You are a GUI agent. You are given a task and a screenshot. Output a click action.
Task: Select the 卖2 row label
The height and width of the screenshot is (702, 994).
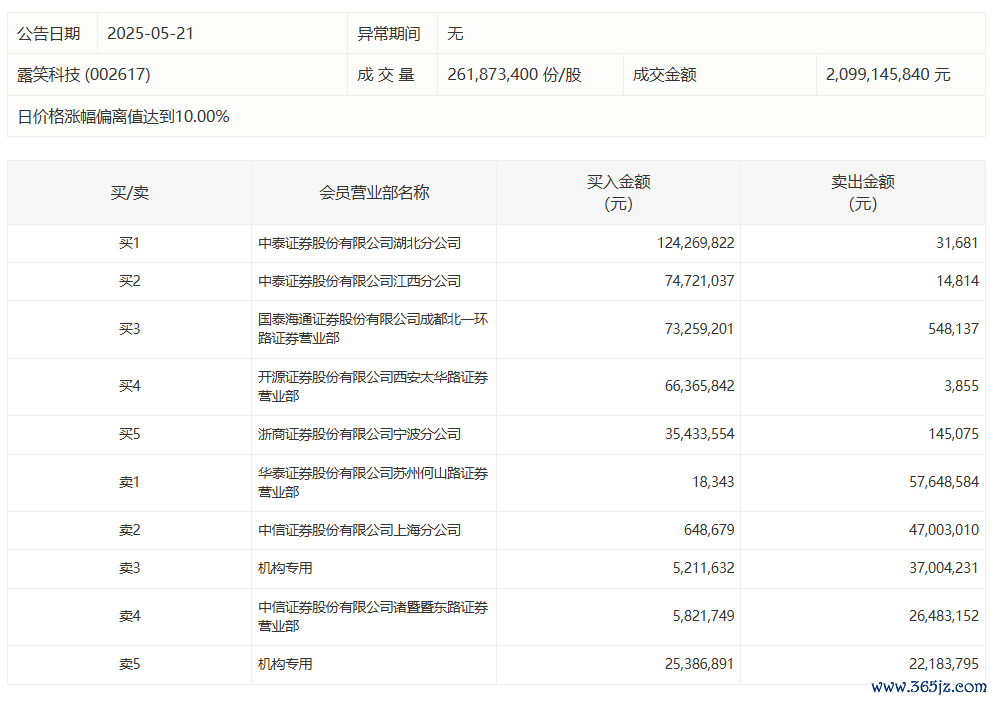pyautogui.click(x=129, y=530)
